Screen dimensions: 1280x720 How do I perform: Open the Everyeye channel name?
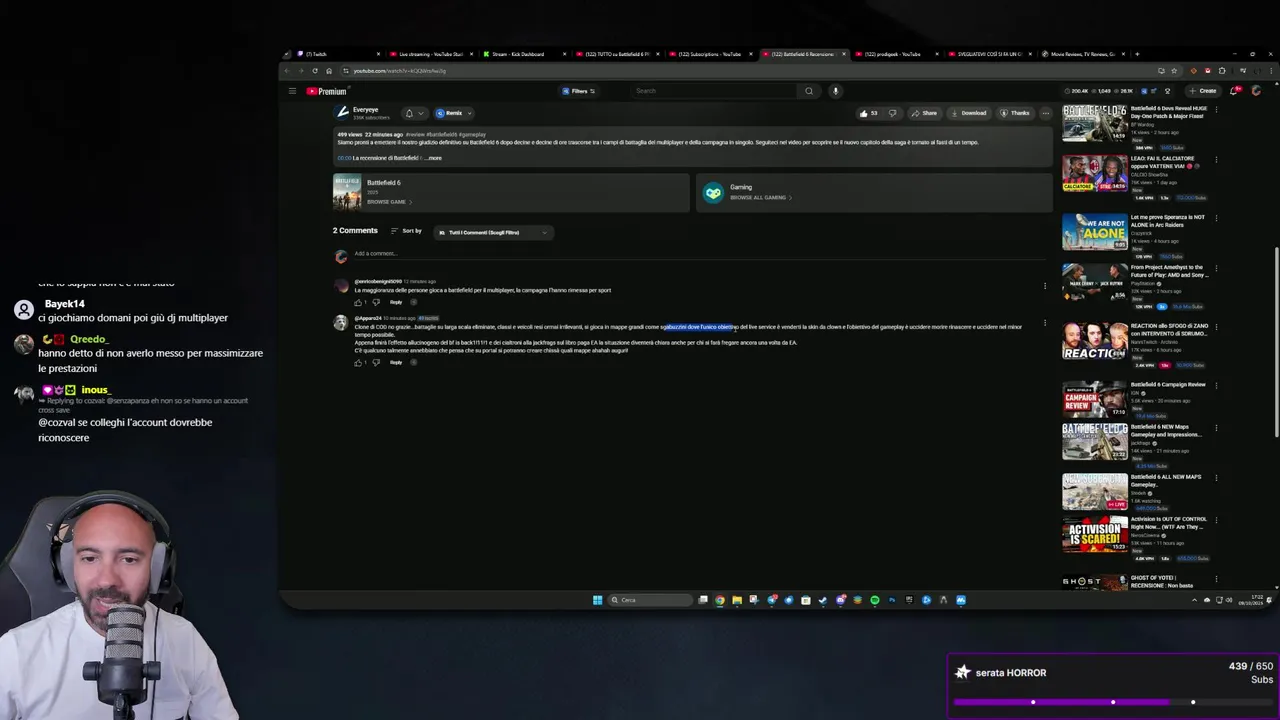pyautogui.click(x=365, y=109)
